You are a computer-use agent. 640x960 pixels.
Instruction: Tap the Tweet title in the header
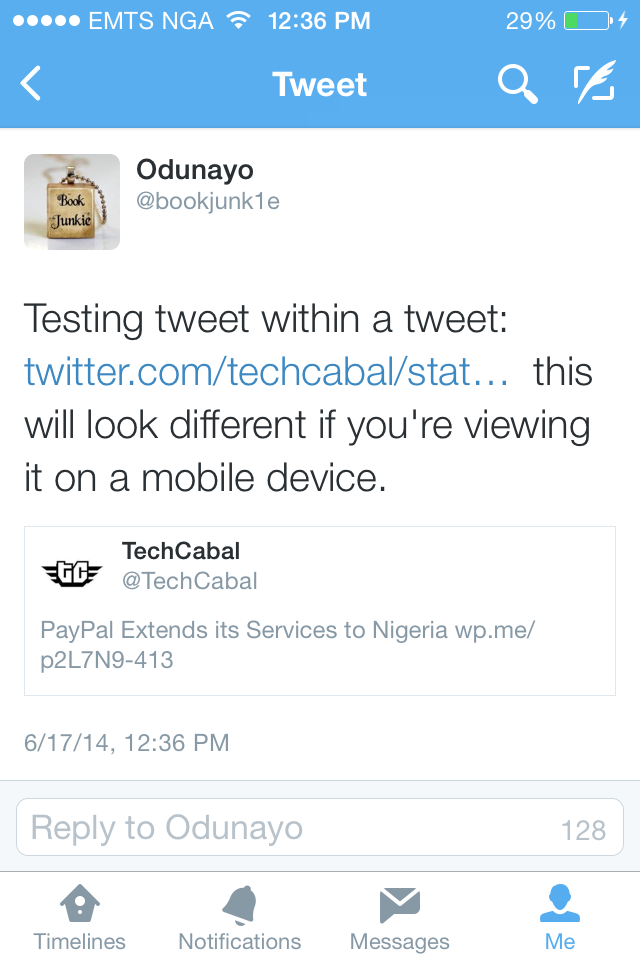(320, 85)
